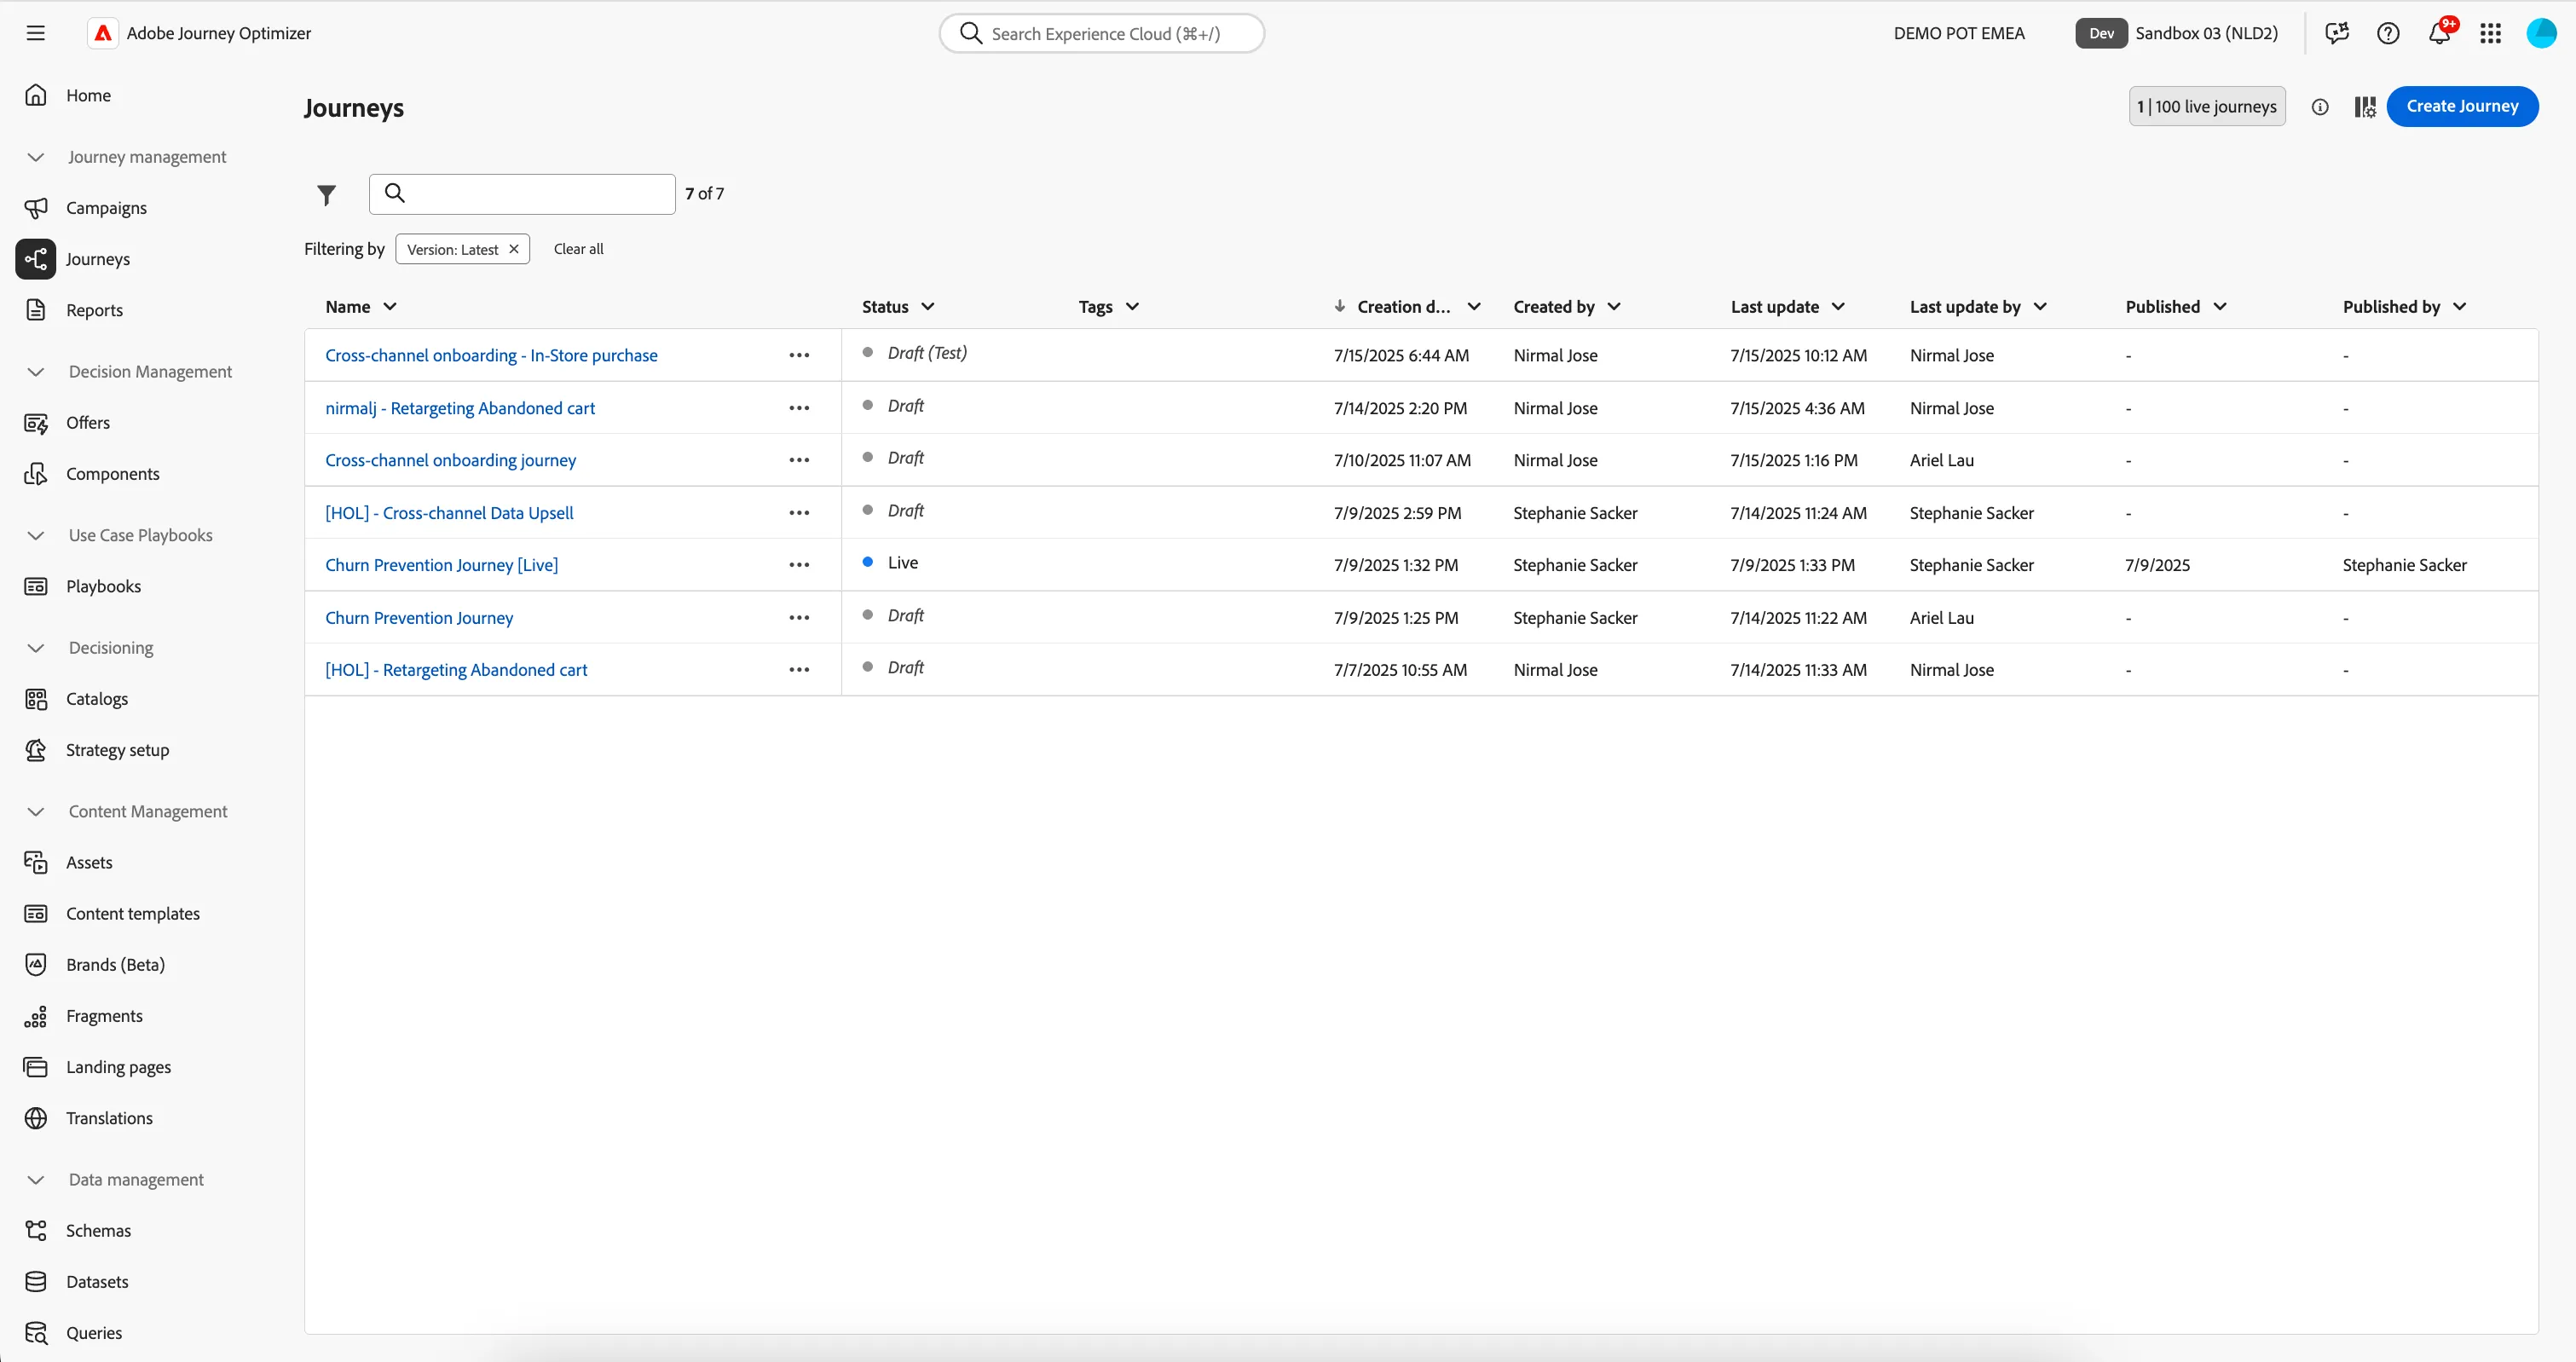Collapse the Data management section
This screenshot has height=1362, width=2576.
pyautogui.click(x=36, y=1180)
